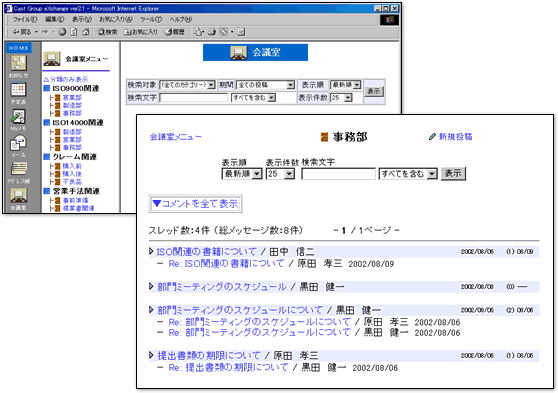Open the ヘルプ menu
Viewport: 558px width, 393px height.
pos(180,19)
